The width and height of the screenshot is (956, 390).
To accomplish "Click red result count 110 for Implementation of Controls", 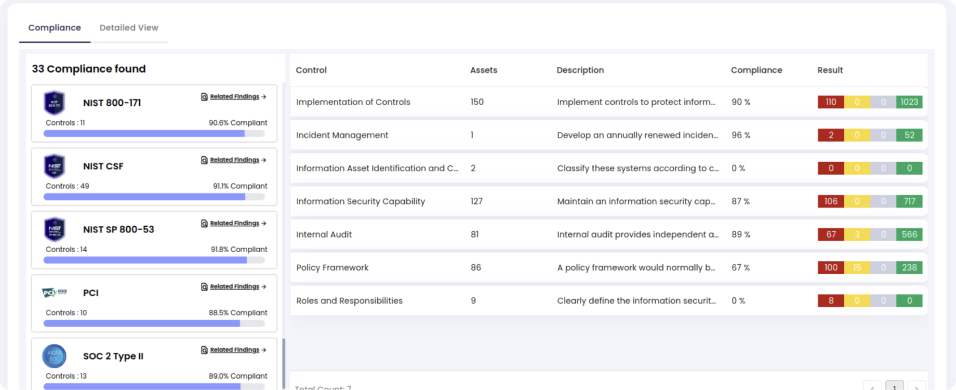I will (831, 102).
